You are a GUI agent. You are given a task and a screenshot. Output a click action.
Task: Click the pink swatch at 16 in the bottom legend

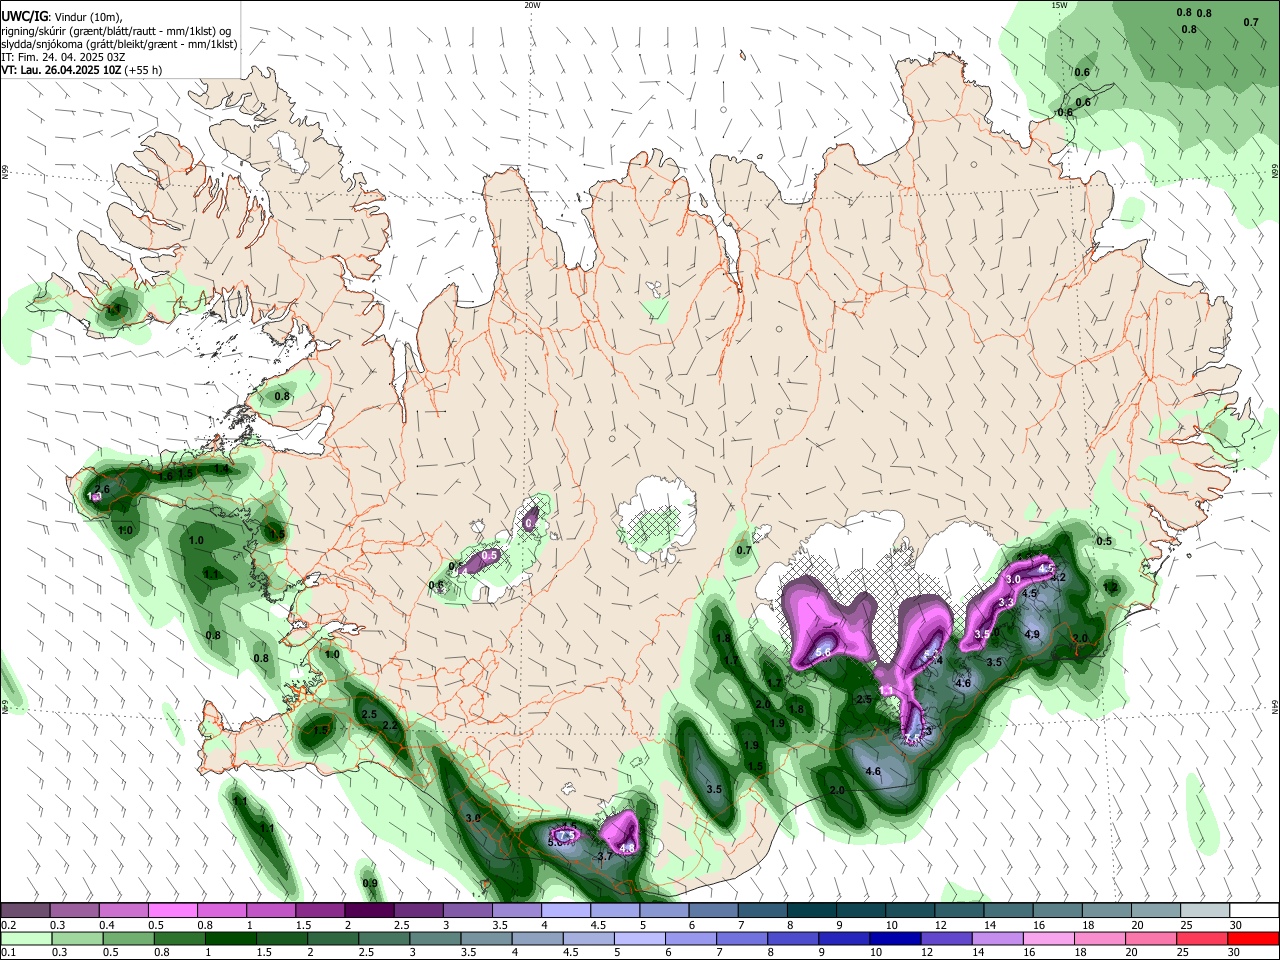pyautogui.click(x=1049, y=939)
